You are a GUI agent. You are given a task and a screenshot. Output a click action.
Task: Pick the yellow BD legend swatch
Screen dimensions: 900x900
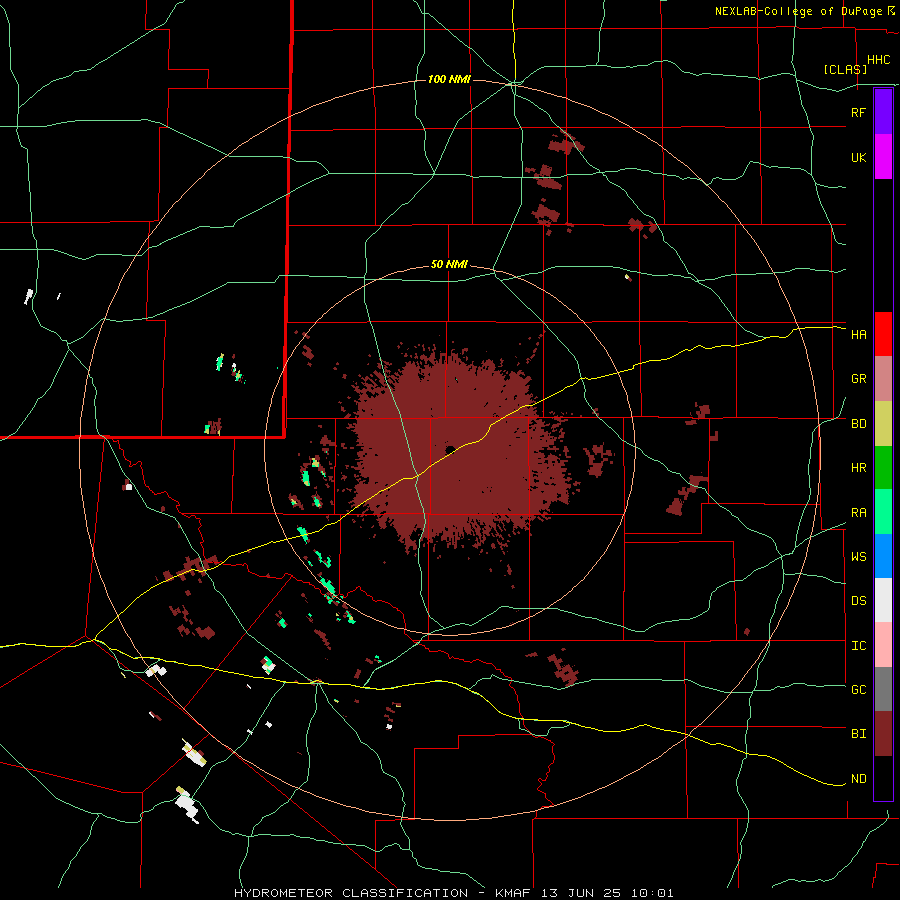883,424
